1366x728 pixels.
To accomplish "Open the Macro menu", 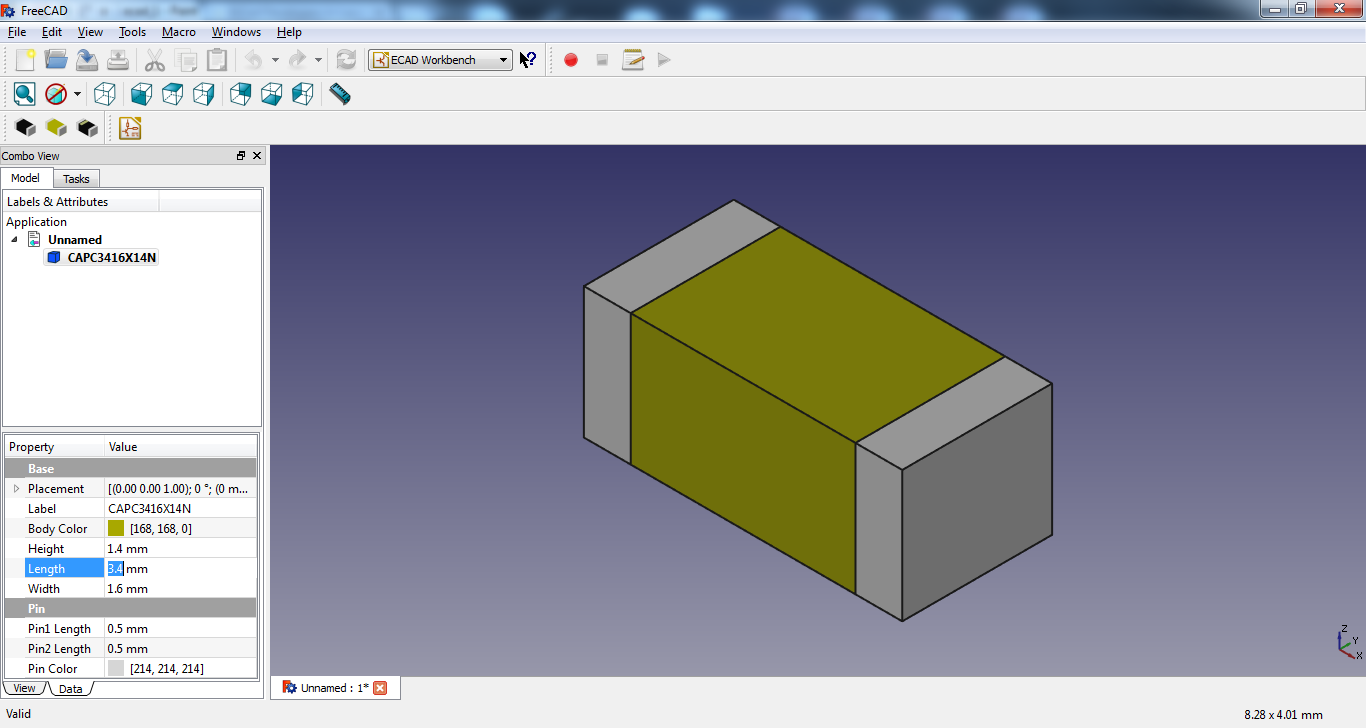I will pos(179,32).
